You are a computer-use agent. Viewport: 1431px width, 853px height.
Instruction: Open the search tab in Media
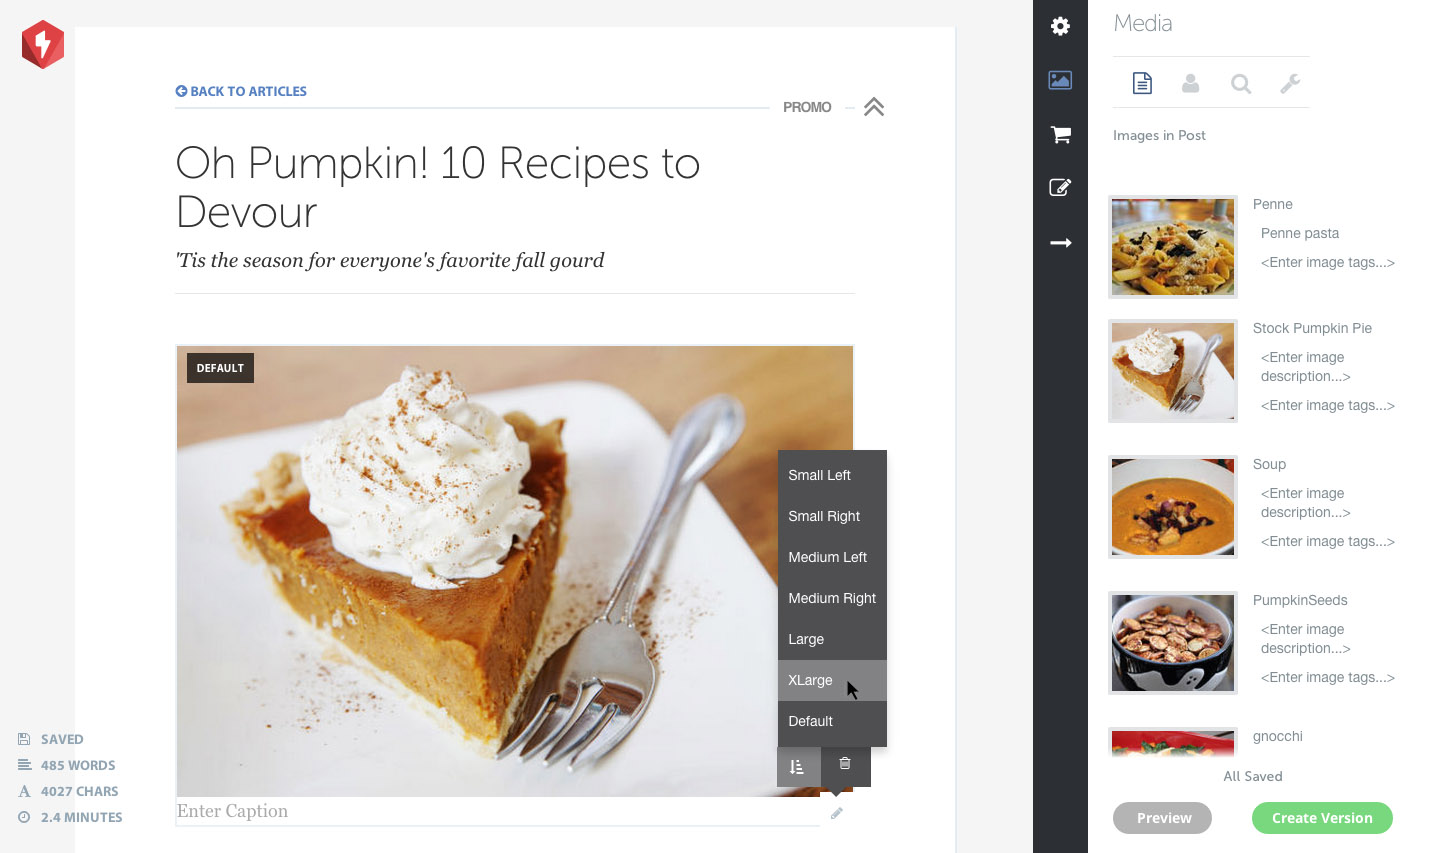(1240, 83)
